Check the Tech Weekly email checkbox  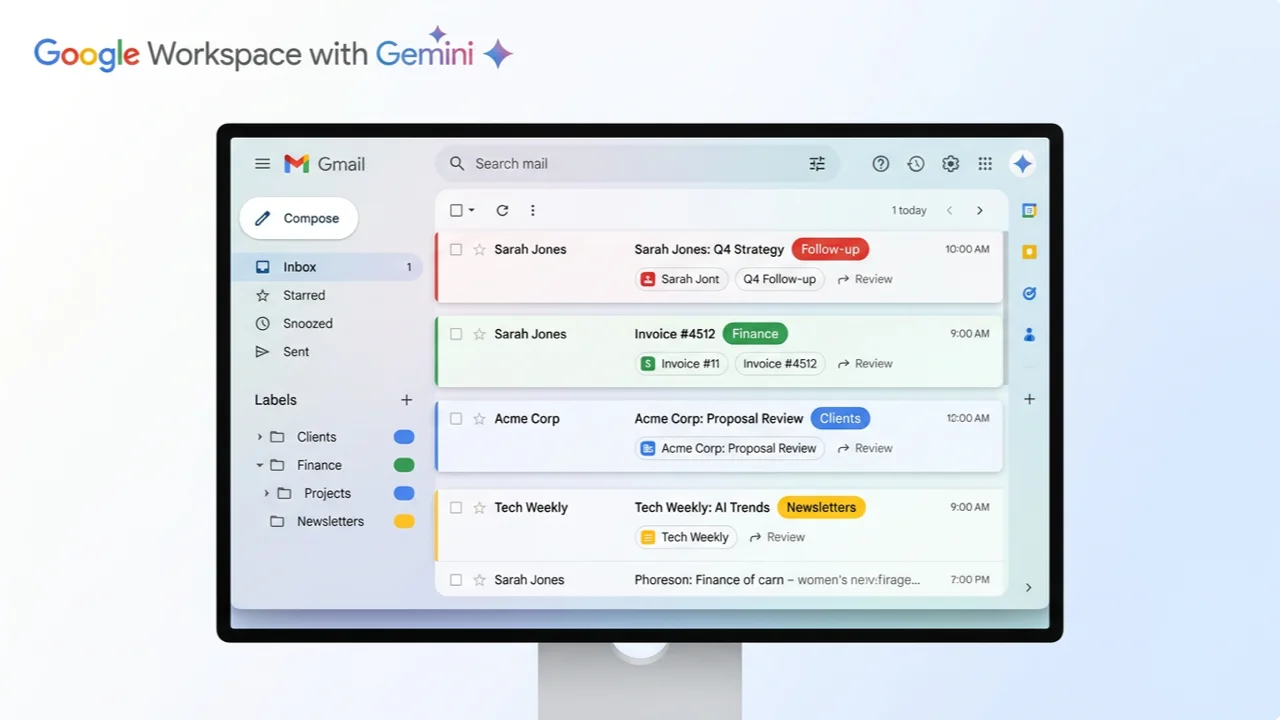pos(456,508)
